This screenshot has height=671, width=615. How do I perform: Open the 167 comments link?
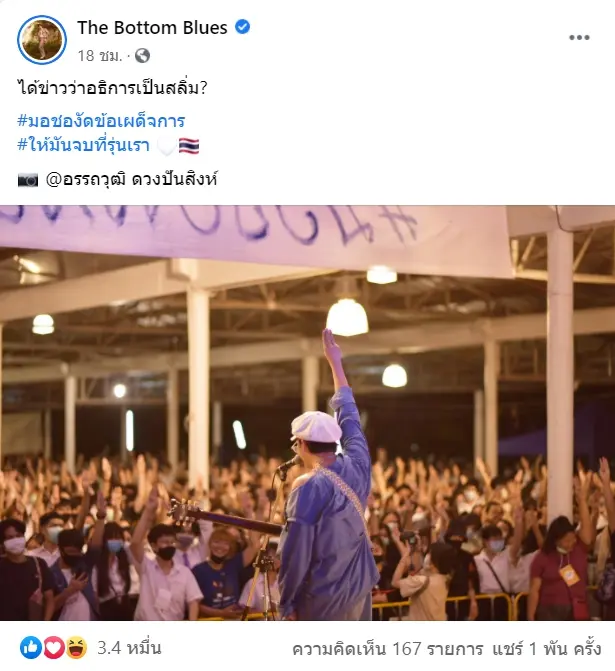(388, 649)
